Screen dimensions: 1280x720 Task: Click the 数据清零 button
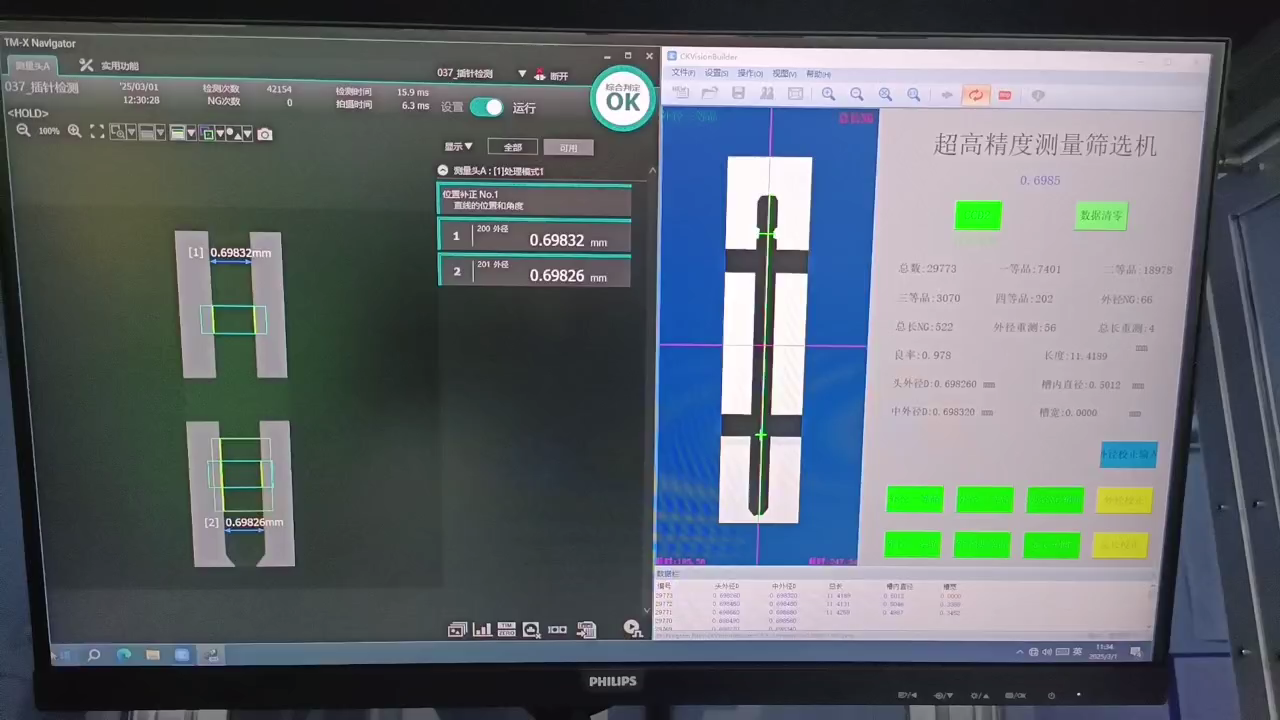(x=1100, y=215)
